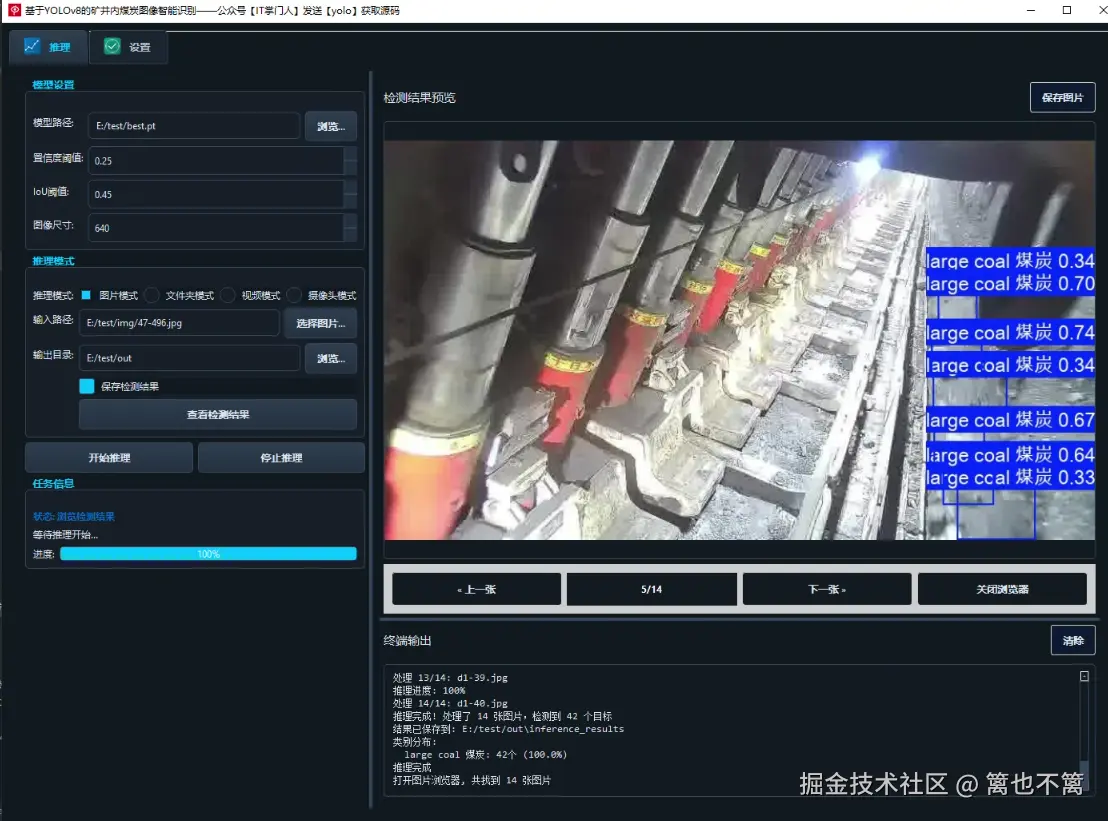Click the chart icon on the 推理 tab
Image resolution: width=1108 pixels, height=821 pixels.
[x=33, y=47]
